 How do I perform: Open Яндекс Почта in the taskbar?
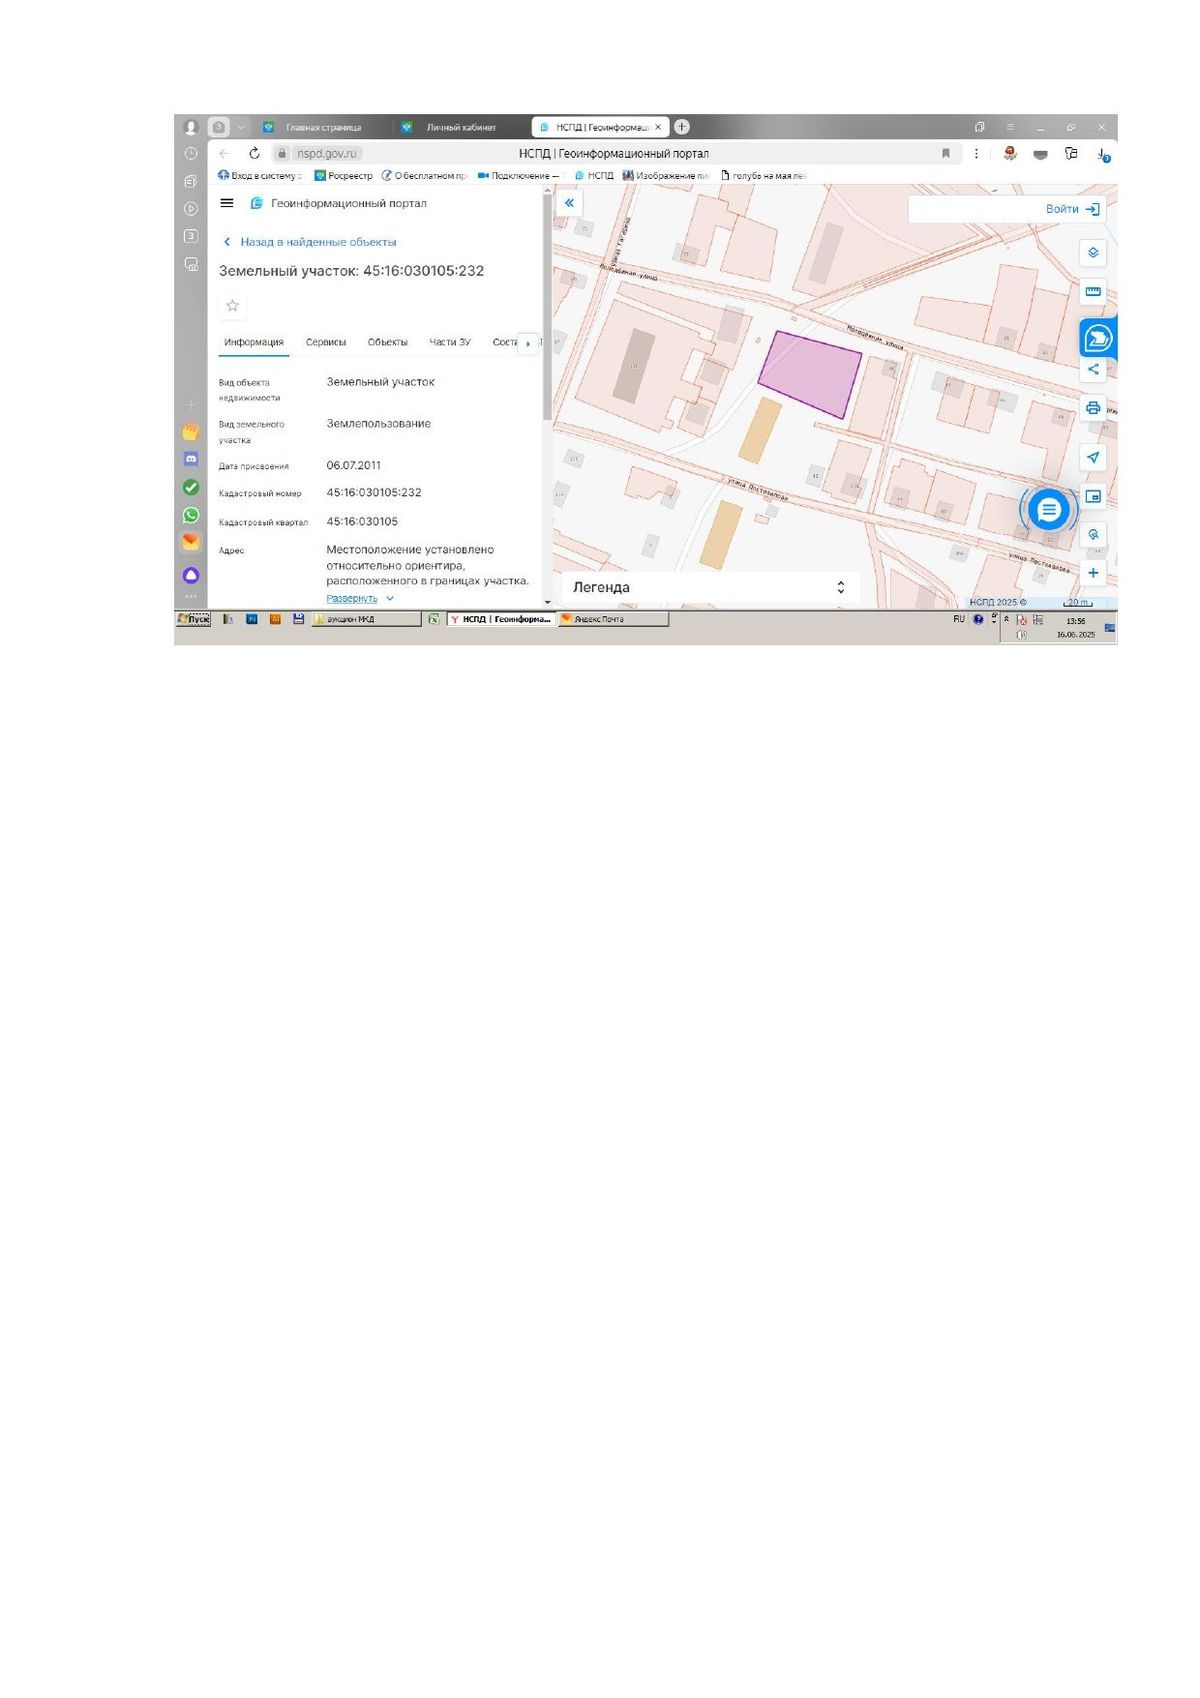(613, 619)
